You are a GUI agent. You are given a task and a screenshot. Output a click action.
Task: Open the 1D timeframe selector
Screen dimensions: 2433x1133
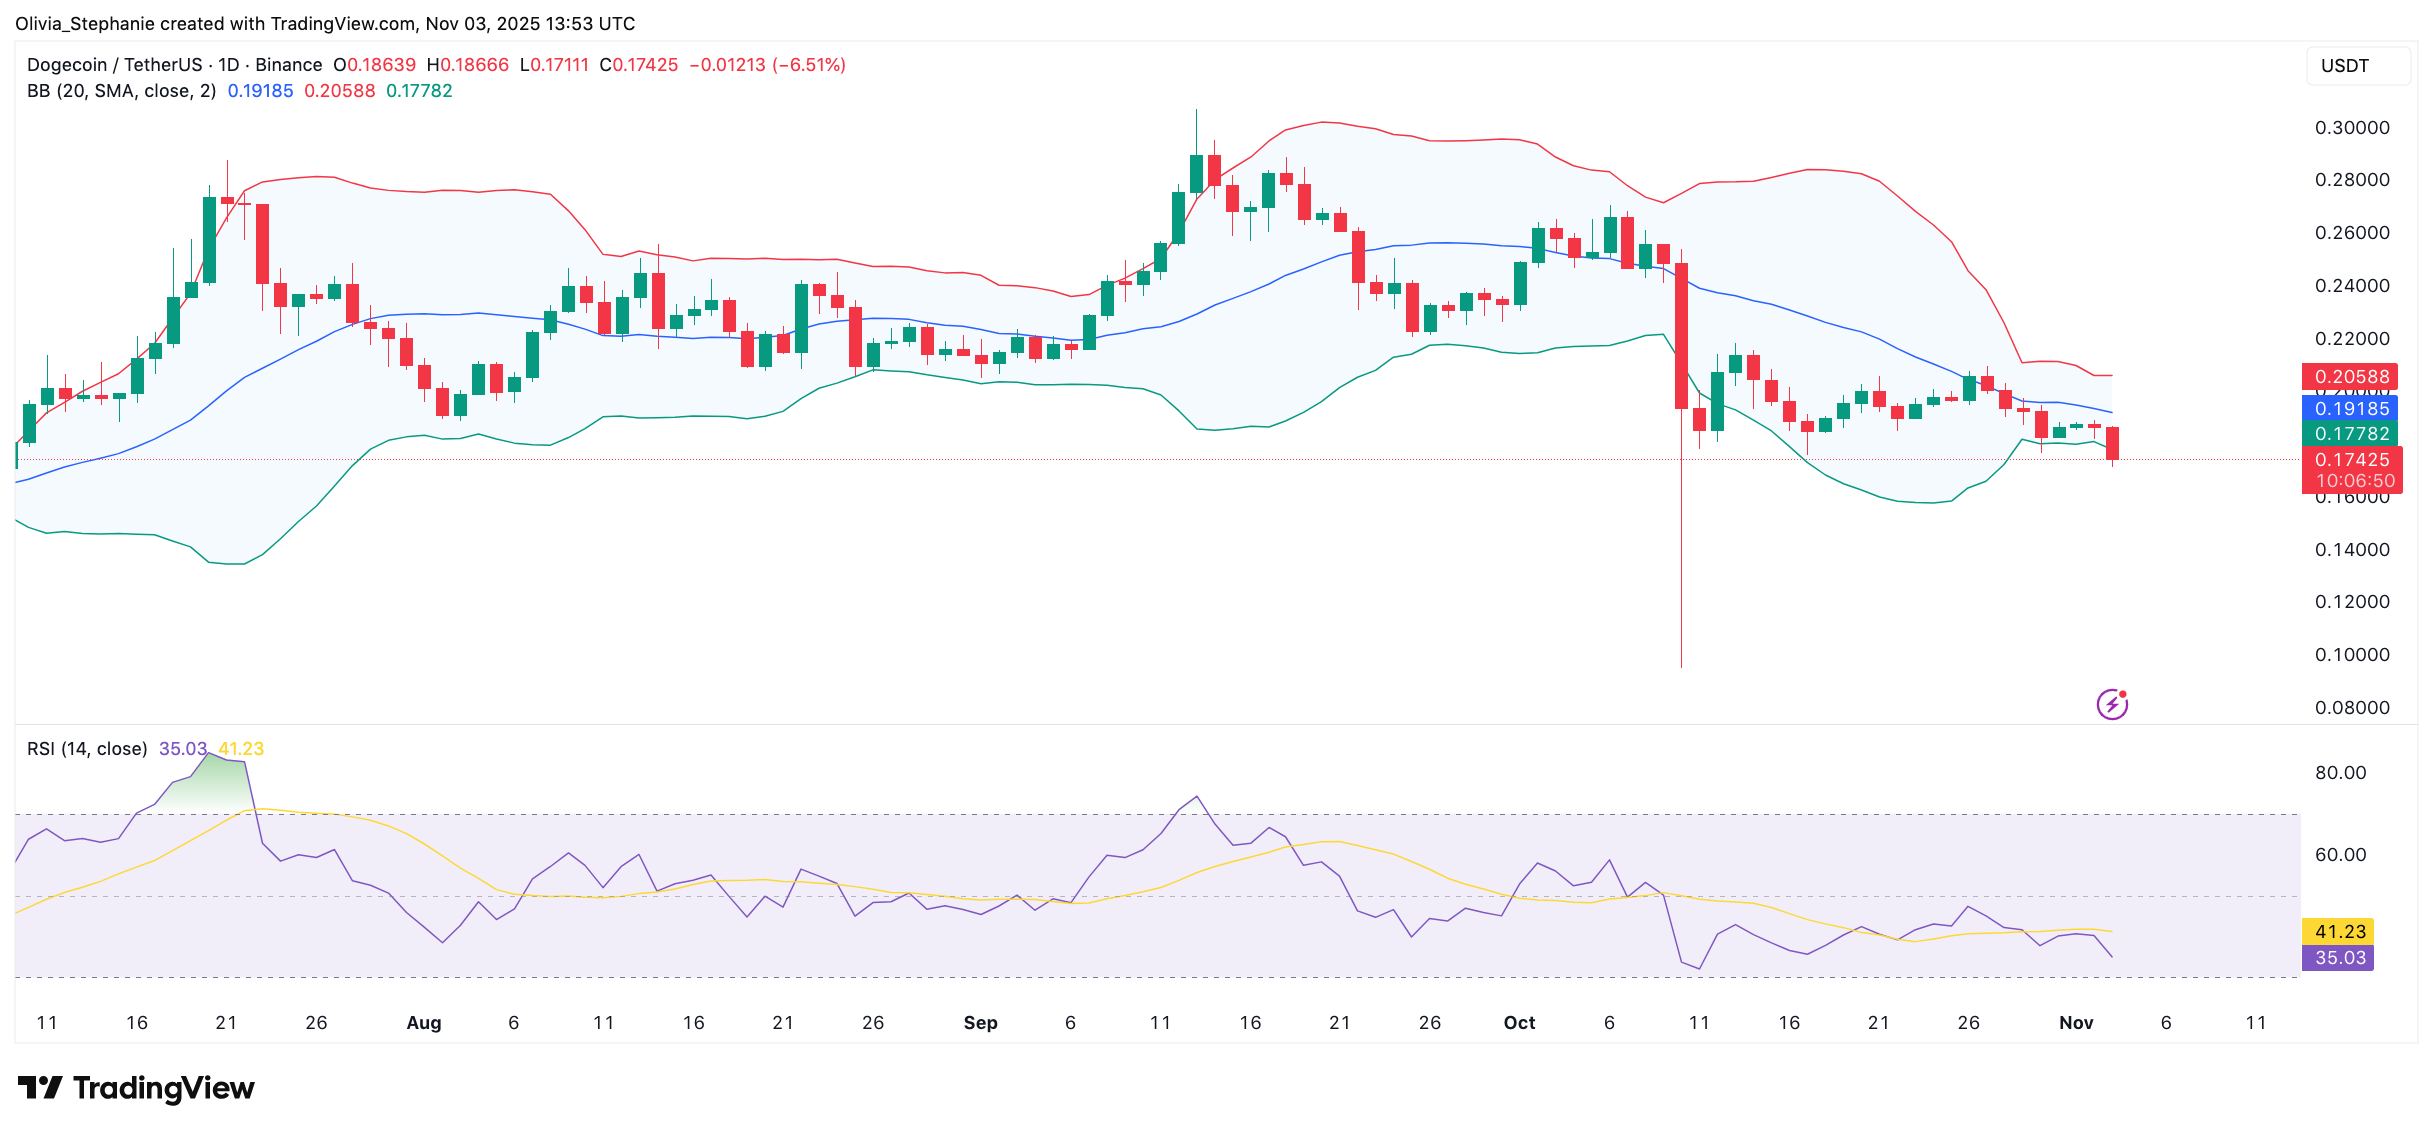click(x=228, y=64)
